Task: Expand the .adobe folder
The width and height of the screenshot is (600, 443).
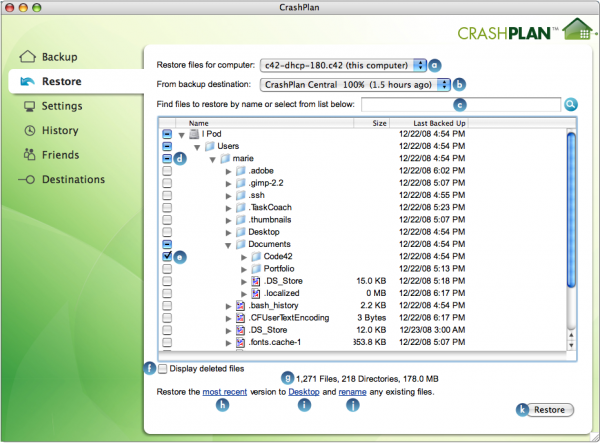Action: click(x=228, y=171)
